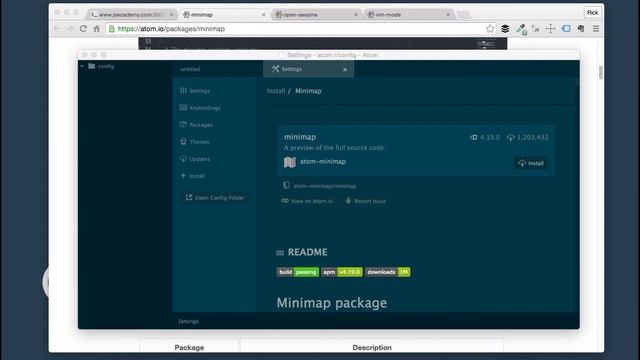This screenshot has height=360, width=640.
Task: Open the Install sidebar section
Action: point(193,176)
